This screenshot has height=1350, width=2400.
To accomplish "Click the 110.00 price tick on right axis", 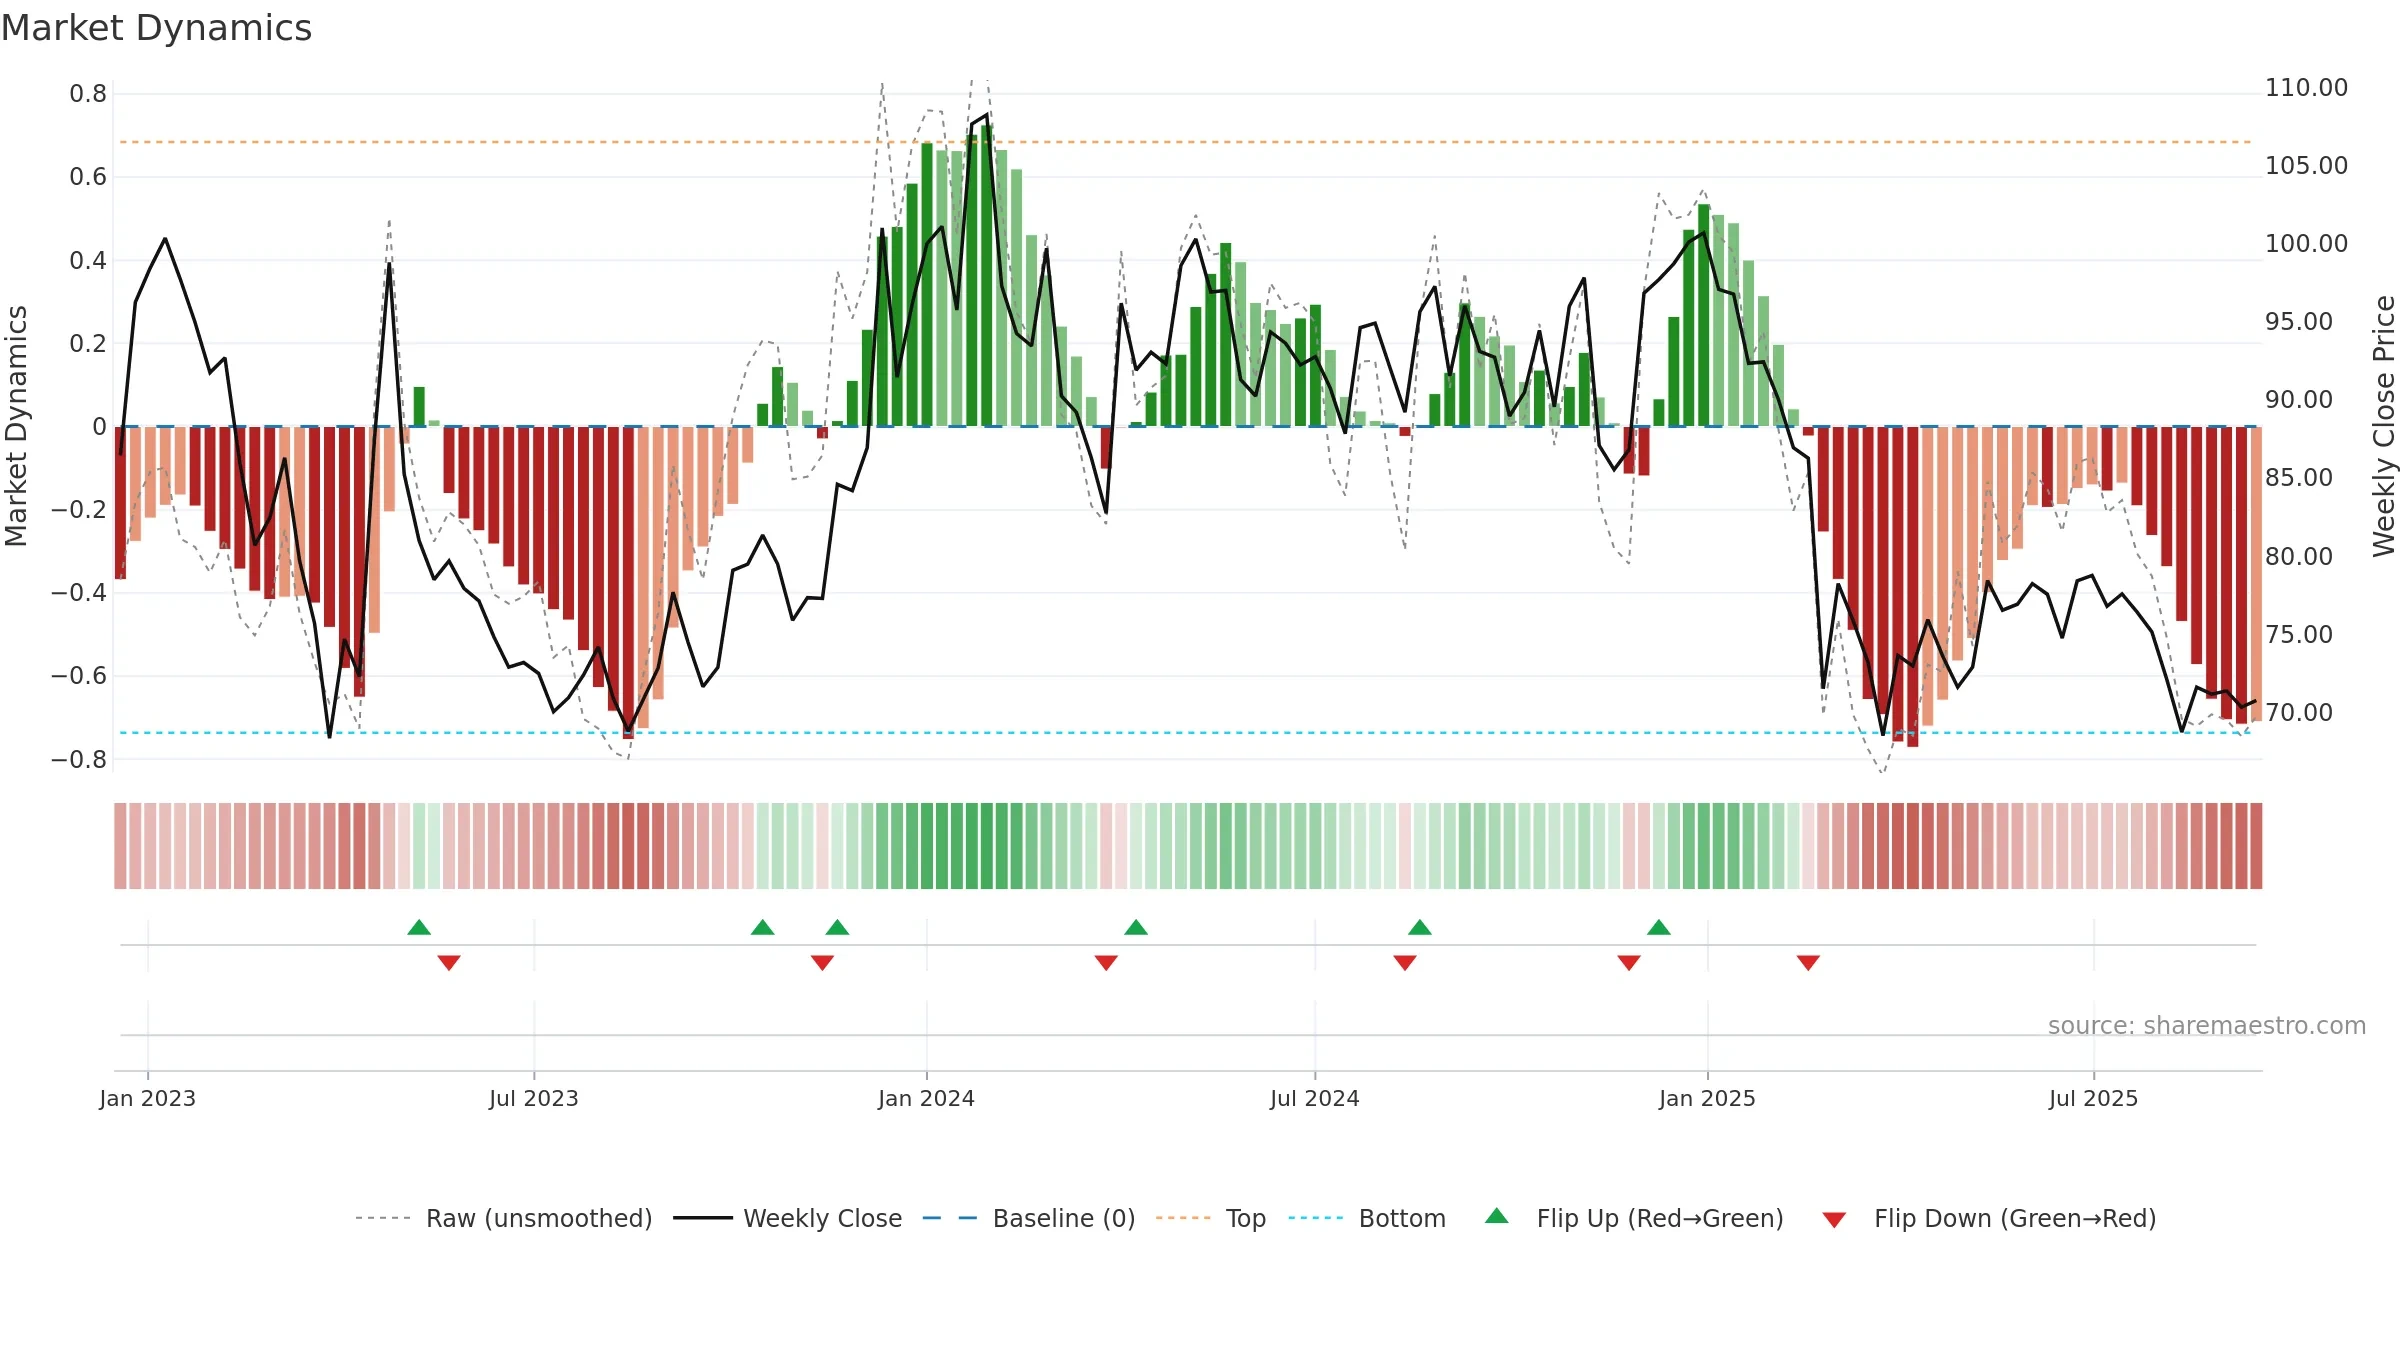I will 2306,88.
